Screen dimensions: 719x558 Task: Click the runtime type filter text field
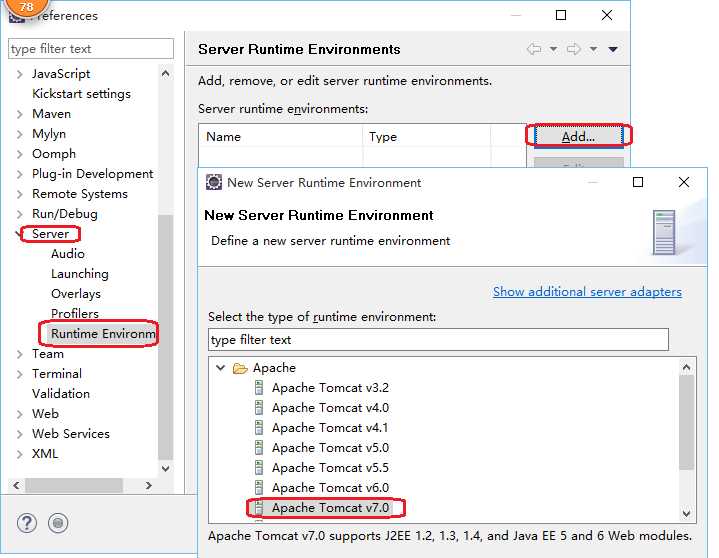[x=438, y=340]
